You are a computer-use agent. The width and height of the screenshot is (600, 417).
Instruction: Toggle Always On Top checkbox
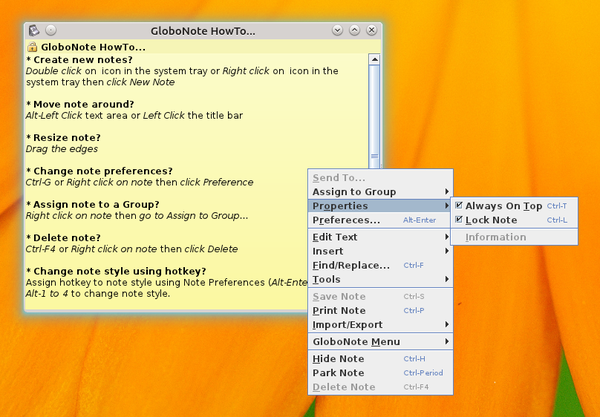point(459,206)
